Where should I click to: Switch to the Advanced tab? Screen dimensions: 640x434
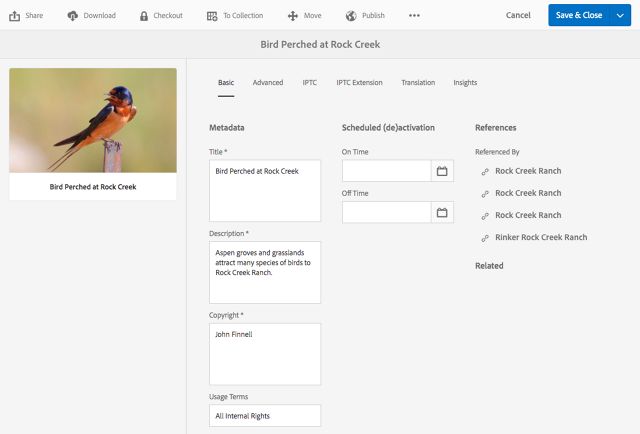click(x=268, y=83)
